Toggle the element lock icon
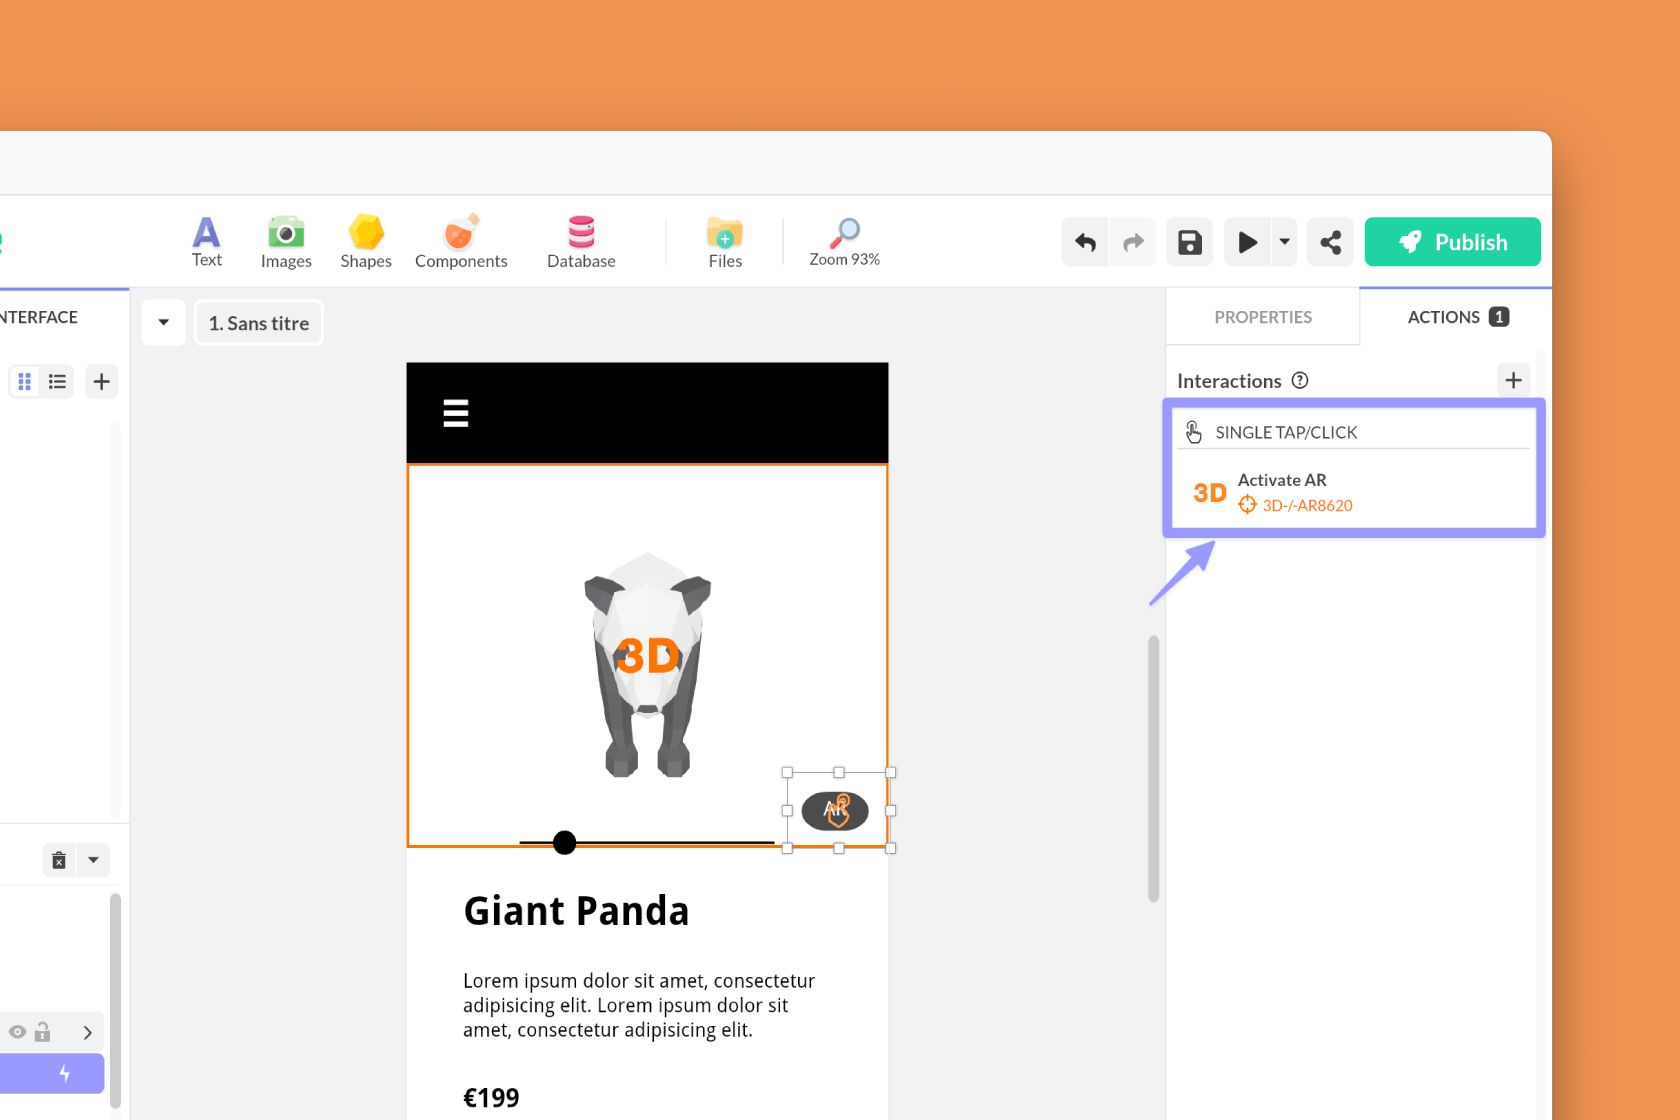1680x1120 pixels. (x=43, y=1032)
